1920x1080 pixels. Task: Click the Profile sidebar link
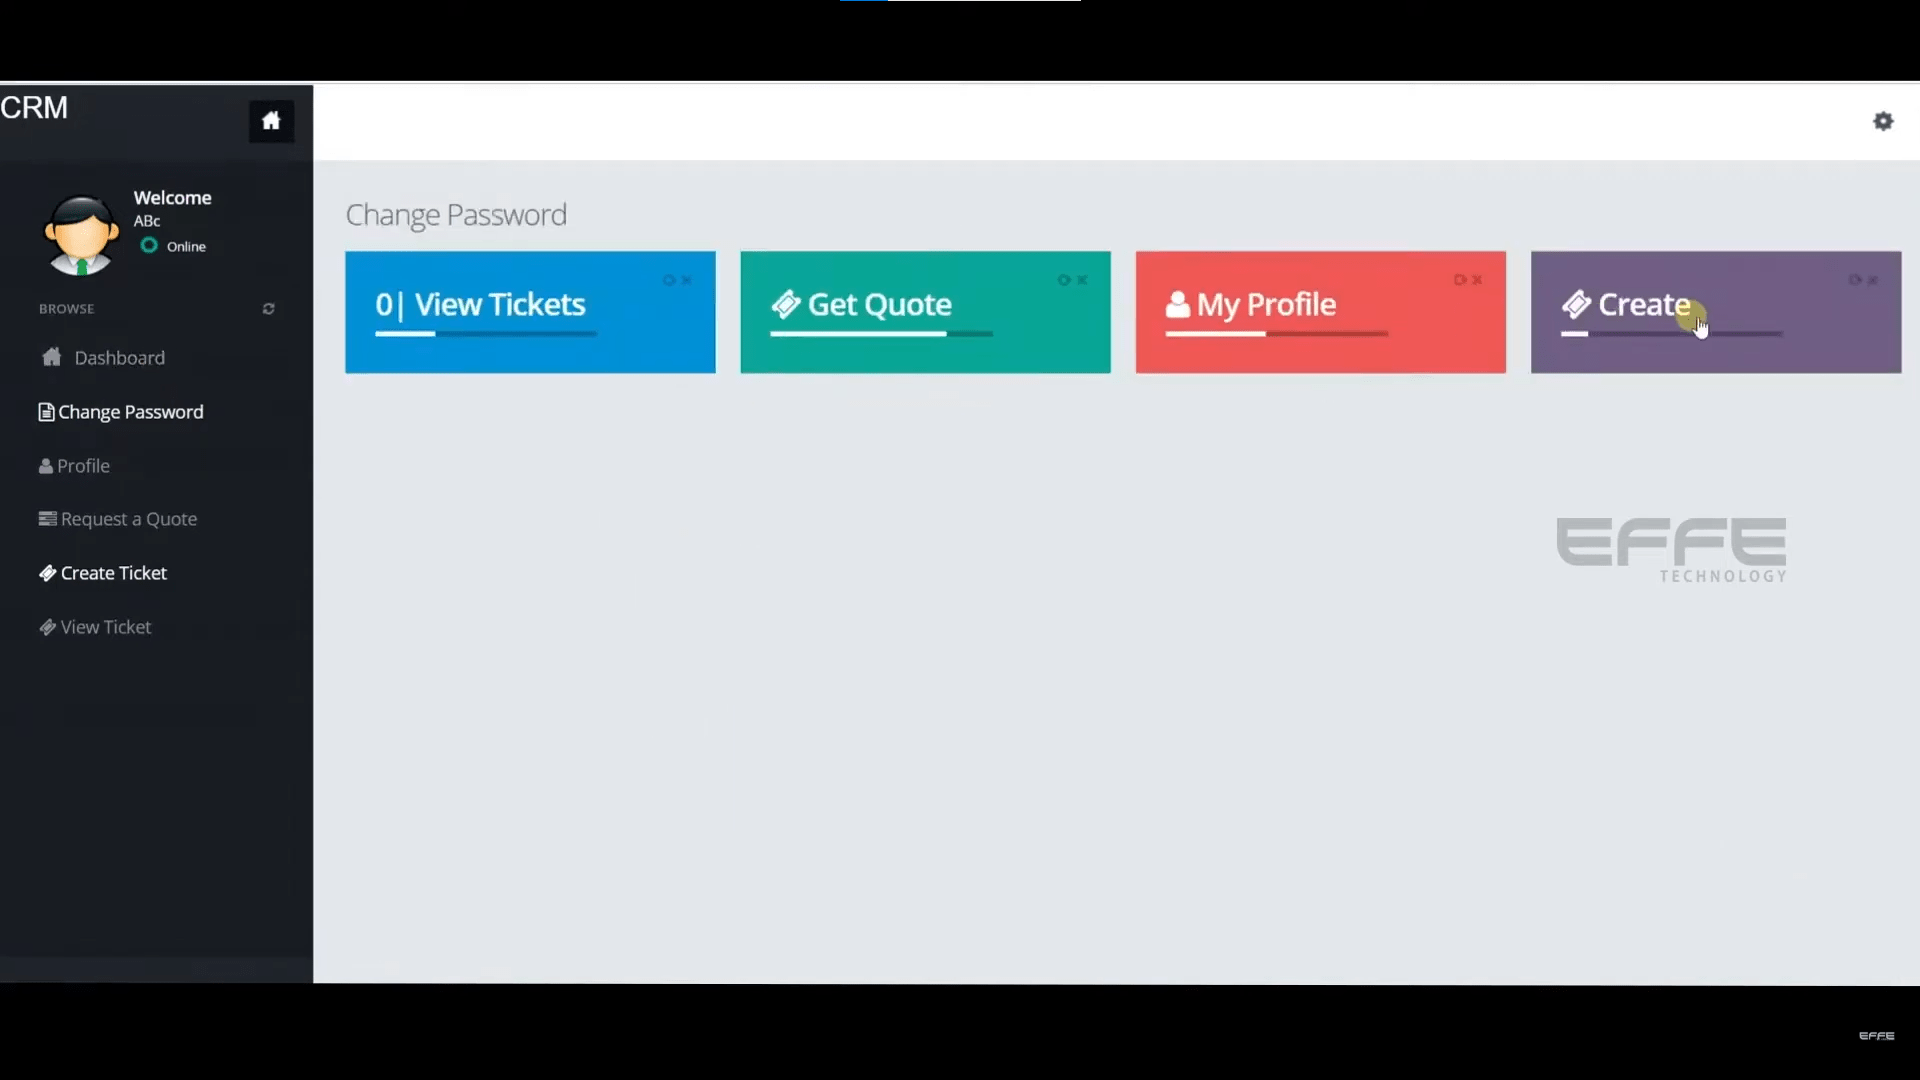click(83, 464)
